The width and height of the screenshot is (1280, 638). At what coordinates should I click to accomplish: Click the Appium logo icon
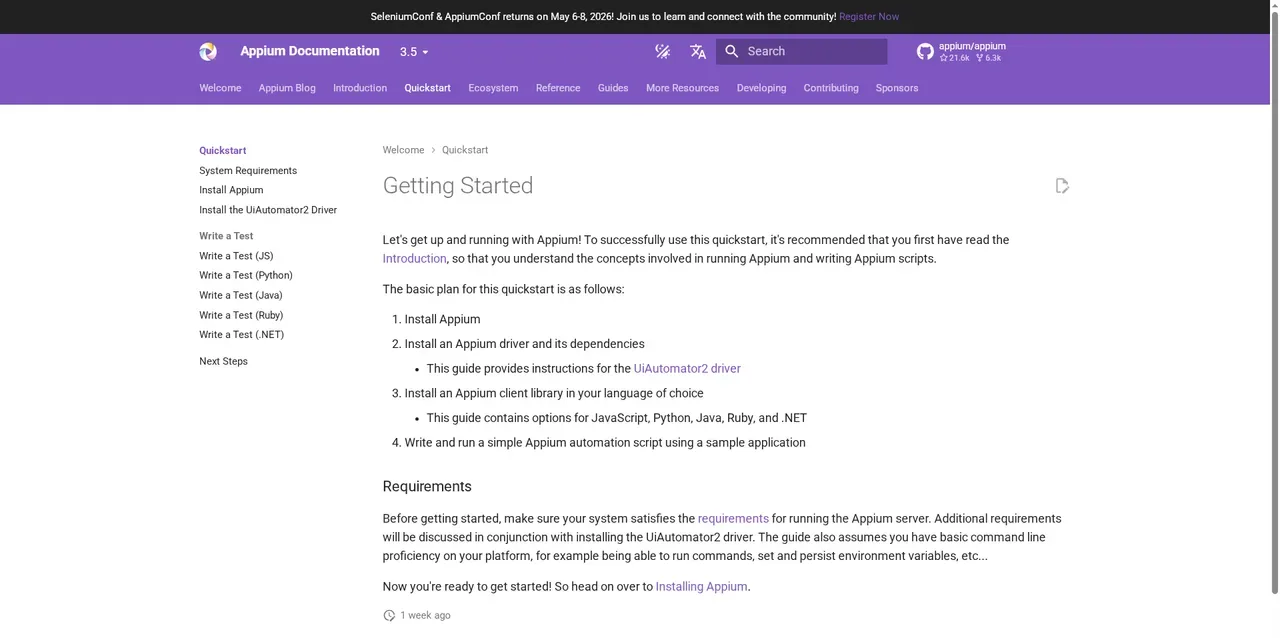point(208,52)
